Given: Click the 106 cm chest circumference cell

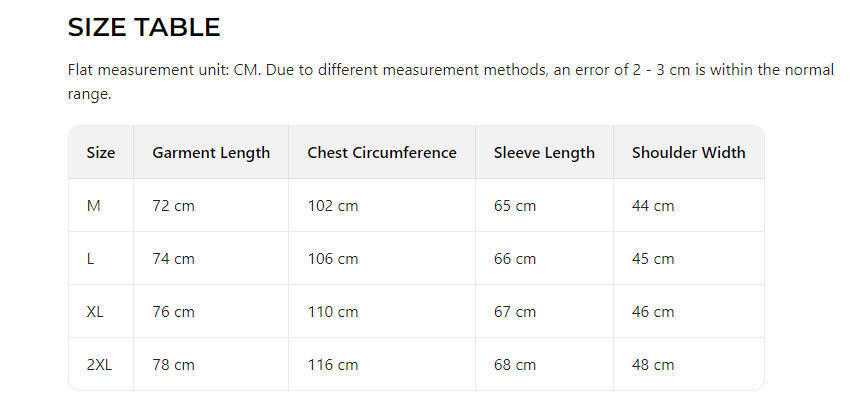Looking at the screenshot, I should 333,259.
